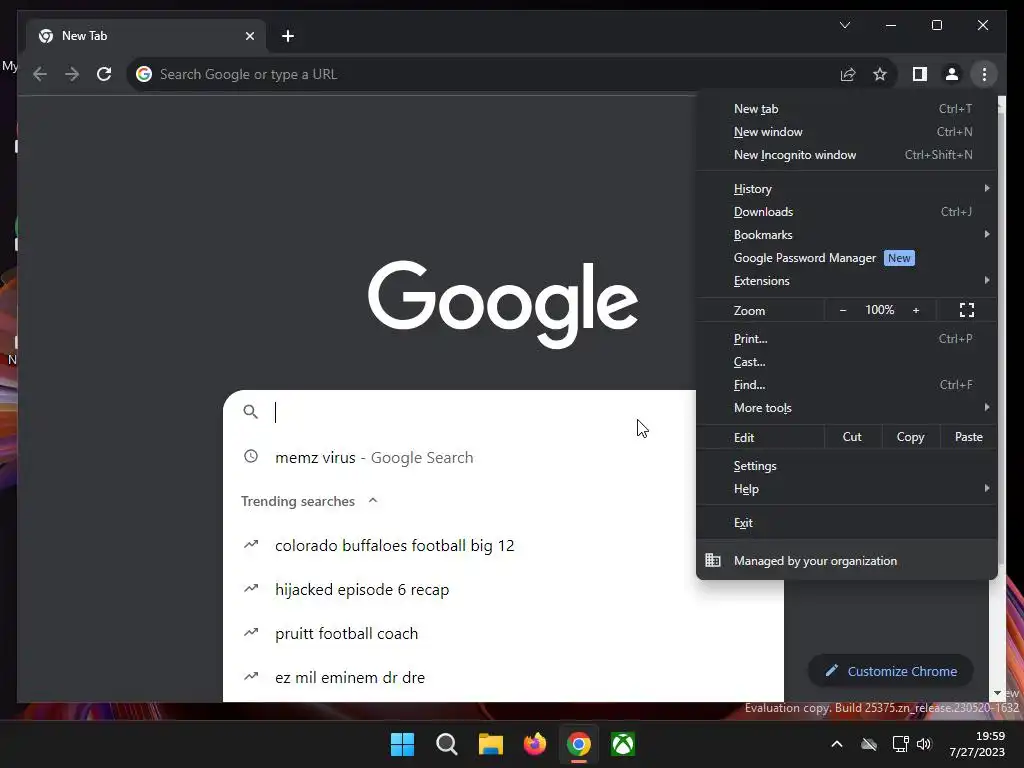This screenshot has height=768, width=1024.
Task: Open Settings from the menu
Action: tap(847, 466)
